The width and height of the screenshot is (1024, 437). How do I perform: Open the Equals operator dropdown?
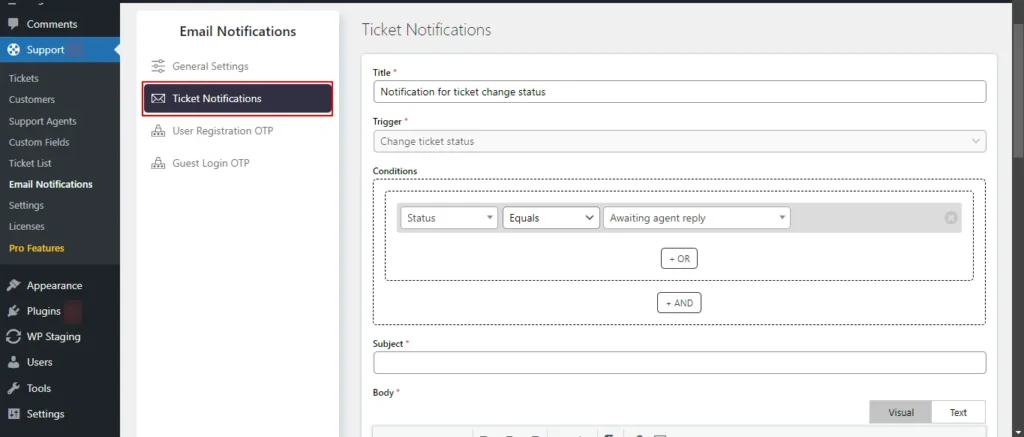tap(551, 218)
